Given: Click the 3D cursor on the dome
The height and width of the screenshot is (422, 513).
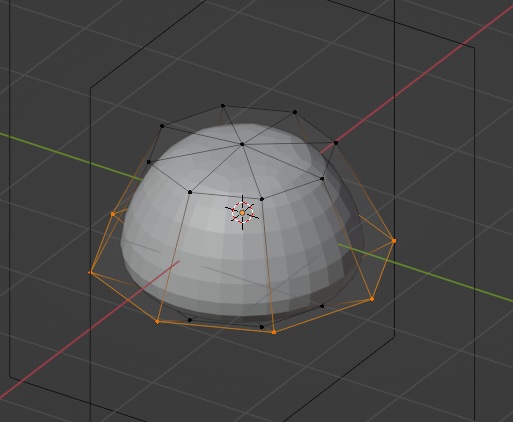Looking at the screenshot, I should click(x=242, y=212).
